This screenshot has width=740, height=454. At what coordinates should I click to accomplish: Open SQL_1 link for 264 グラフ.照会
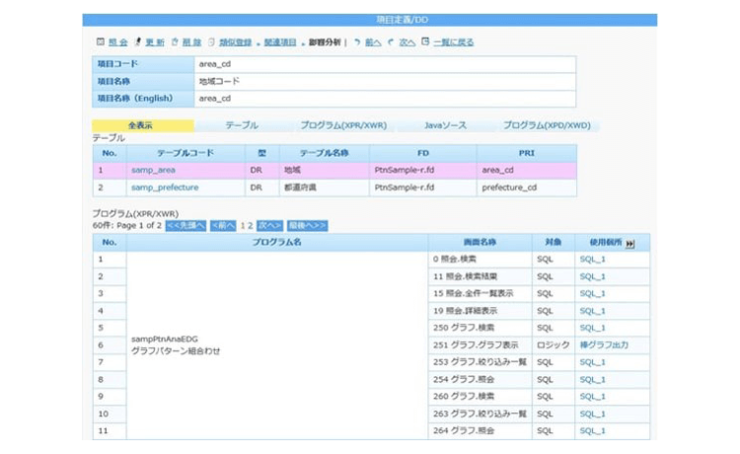[592, 431]
